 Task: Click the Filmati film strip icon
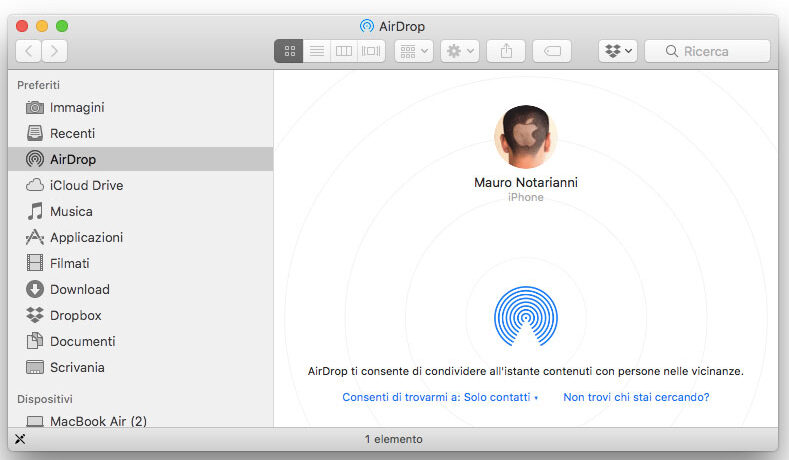pyautogui.click(x=35, y=263)
